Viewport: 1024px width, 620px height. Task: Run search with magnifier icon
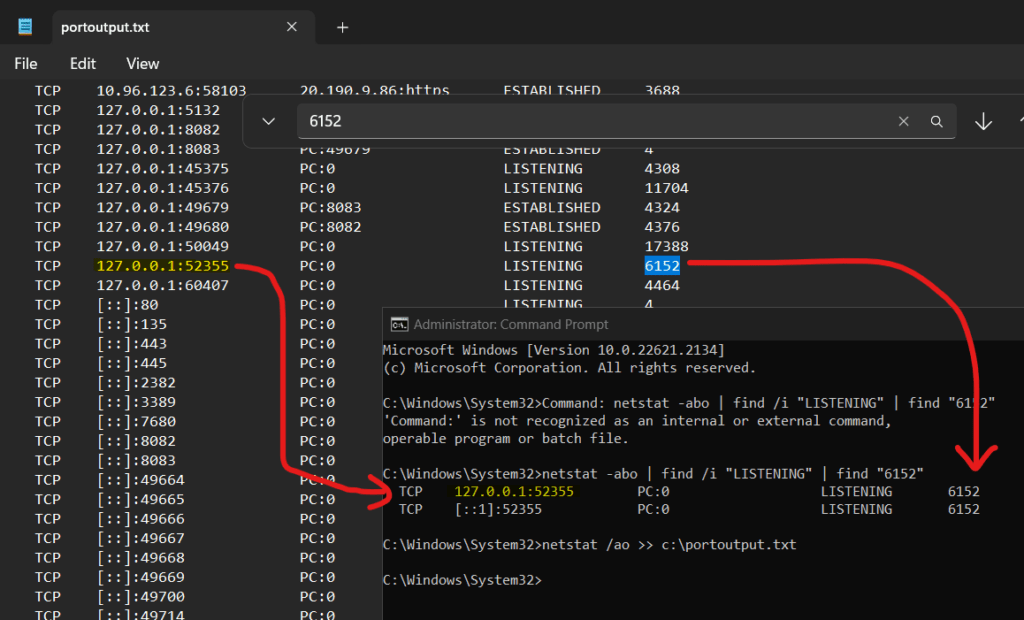point(936,122)
